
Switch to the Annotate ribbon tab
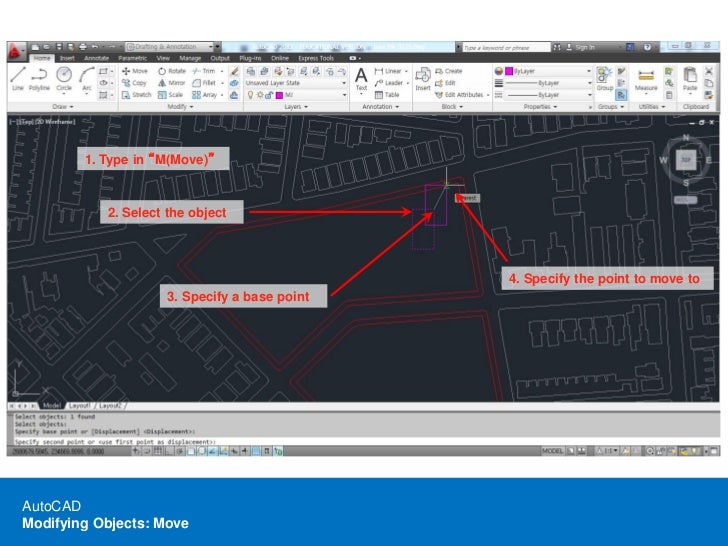96,58
